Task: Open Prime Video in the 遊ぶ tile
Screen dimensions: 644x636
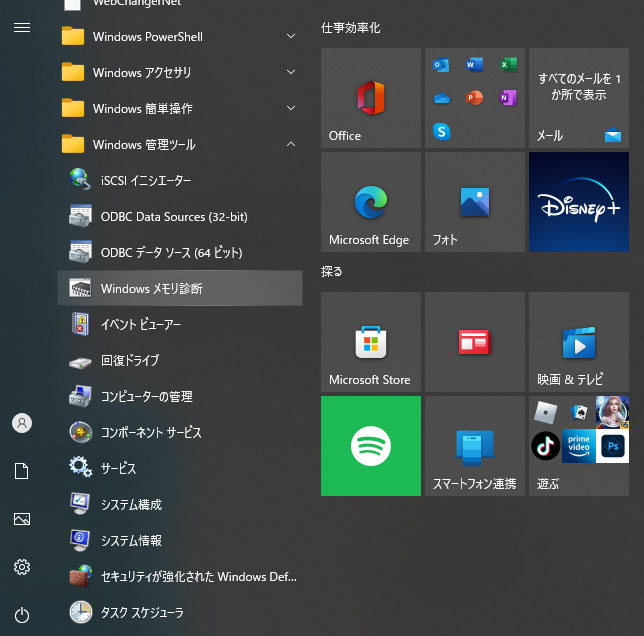Action: pyautogui.click(x=579, y=446)
